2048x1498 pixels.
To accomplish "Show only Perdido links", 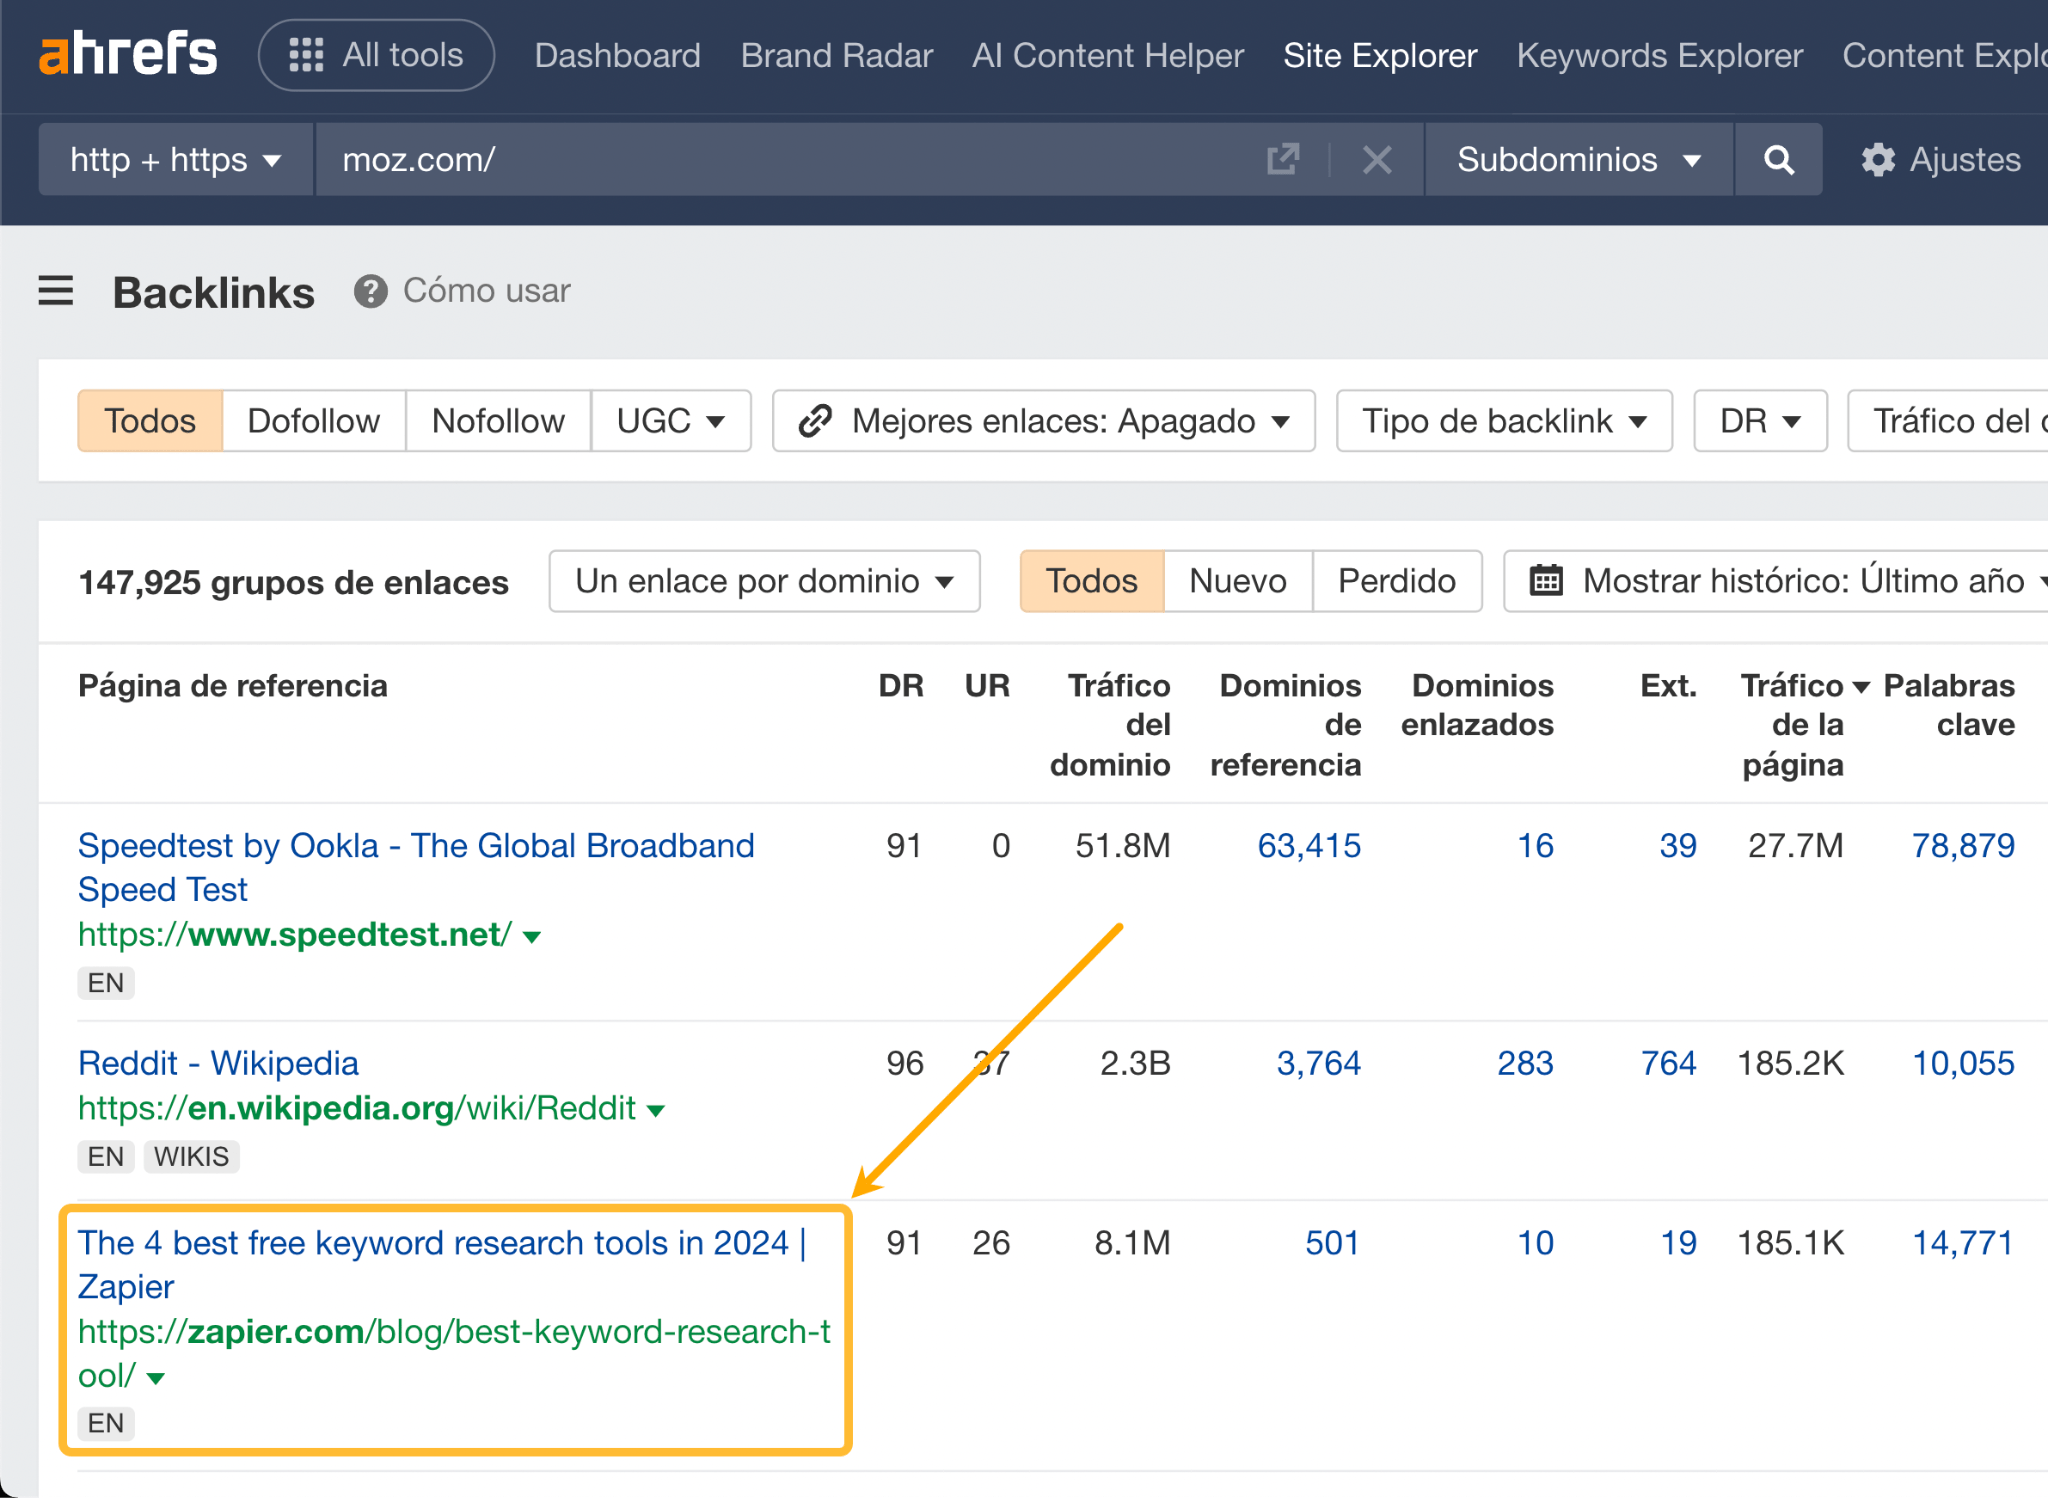I will pos(1396,581).
